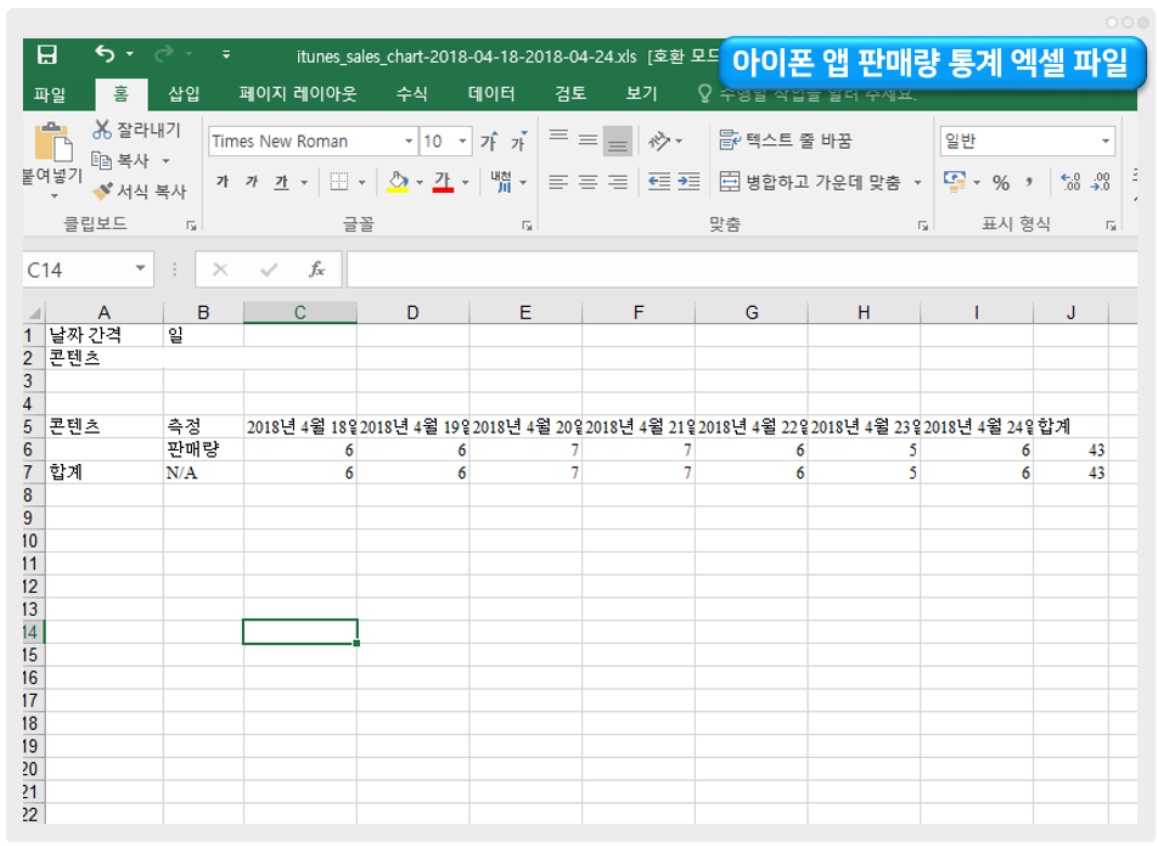Click the increase indent icon
The height and width of the screenshot is (846, 1157).
pyautogui.click(x=688, y=181)
